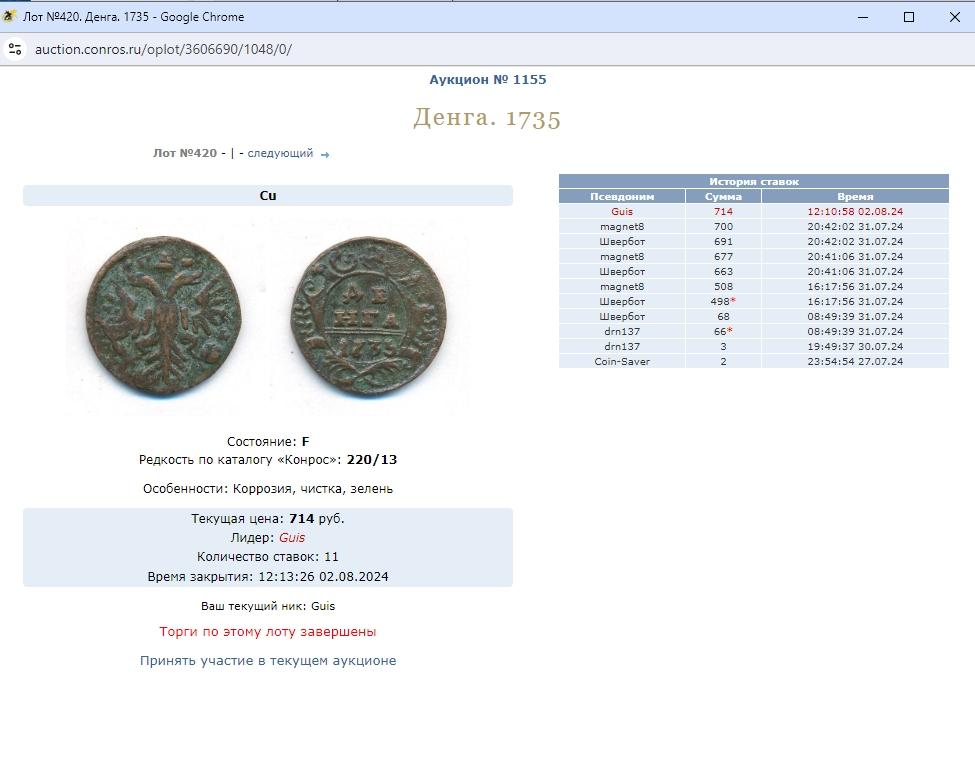Open the coin reverse Денга 1735 image
This screenshot has width=975, height=766.
coord(369,316)
